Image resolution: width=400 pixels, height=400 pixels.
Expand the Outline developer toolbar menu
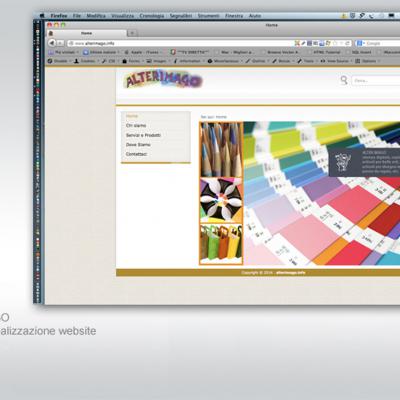[256, 61]
